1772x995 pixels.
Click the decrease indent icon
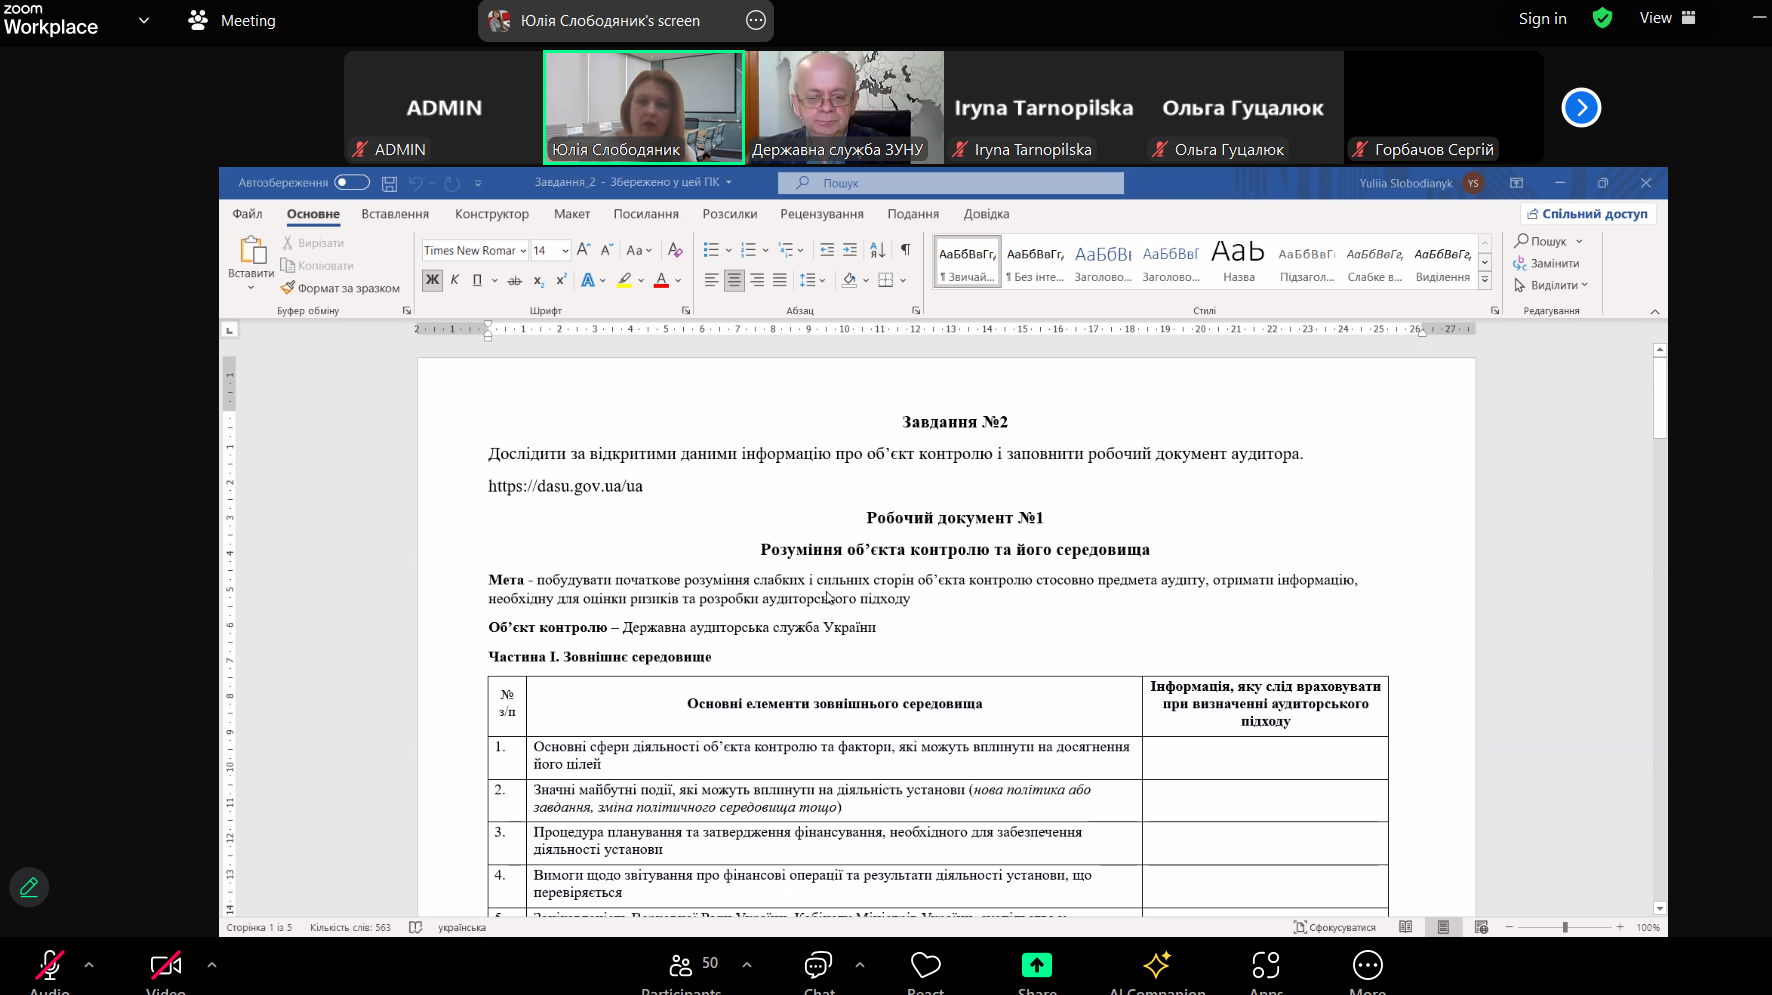pos(827,250)
